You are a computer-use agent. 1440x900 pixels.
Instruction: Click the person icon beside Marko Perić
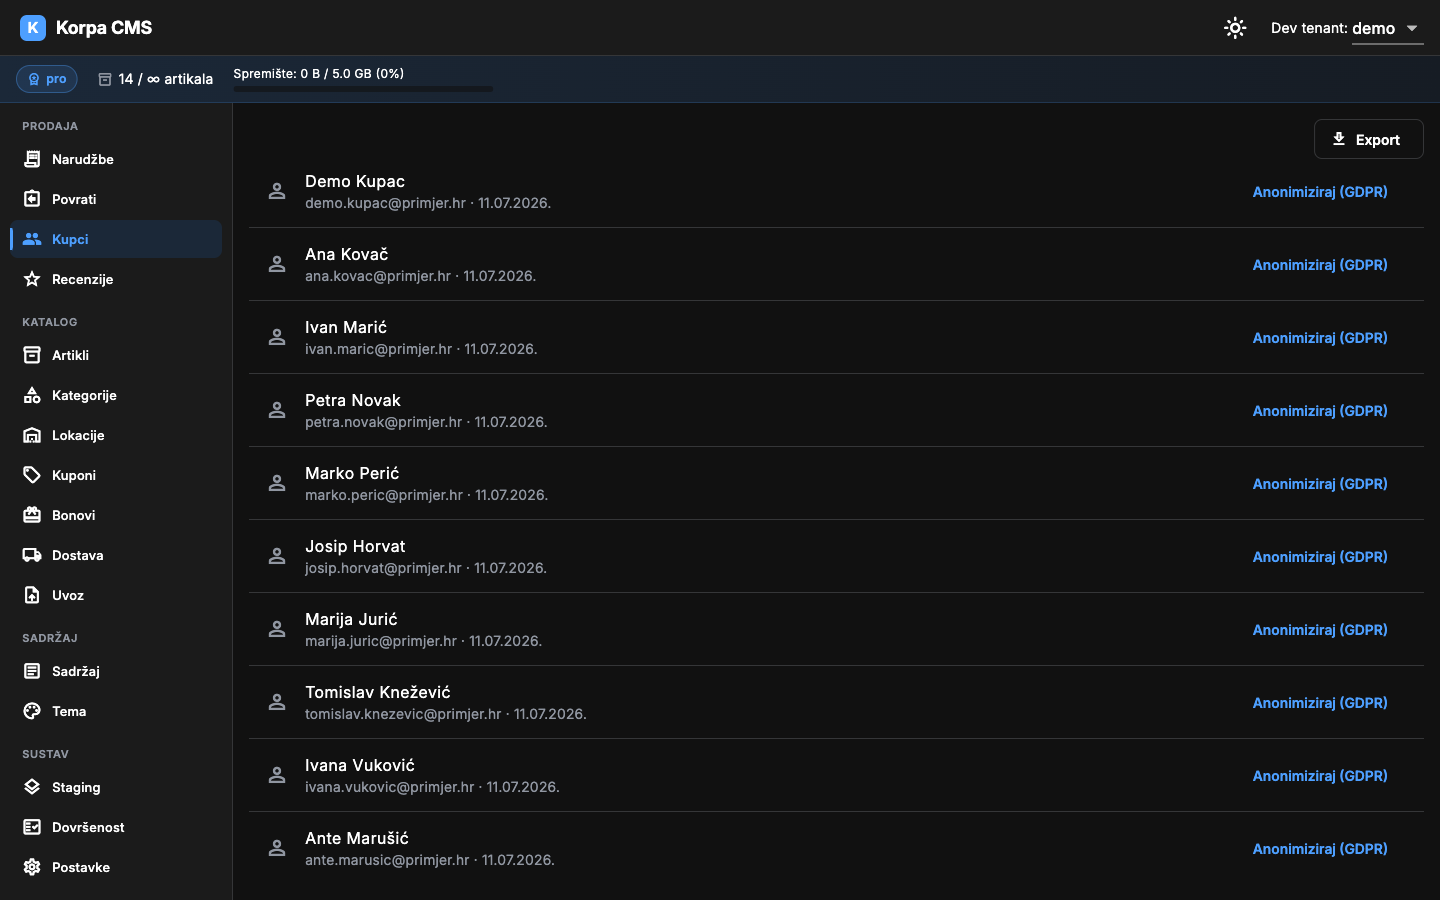[x=277, y=483]
